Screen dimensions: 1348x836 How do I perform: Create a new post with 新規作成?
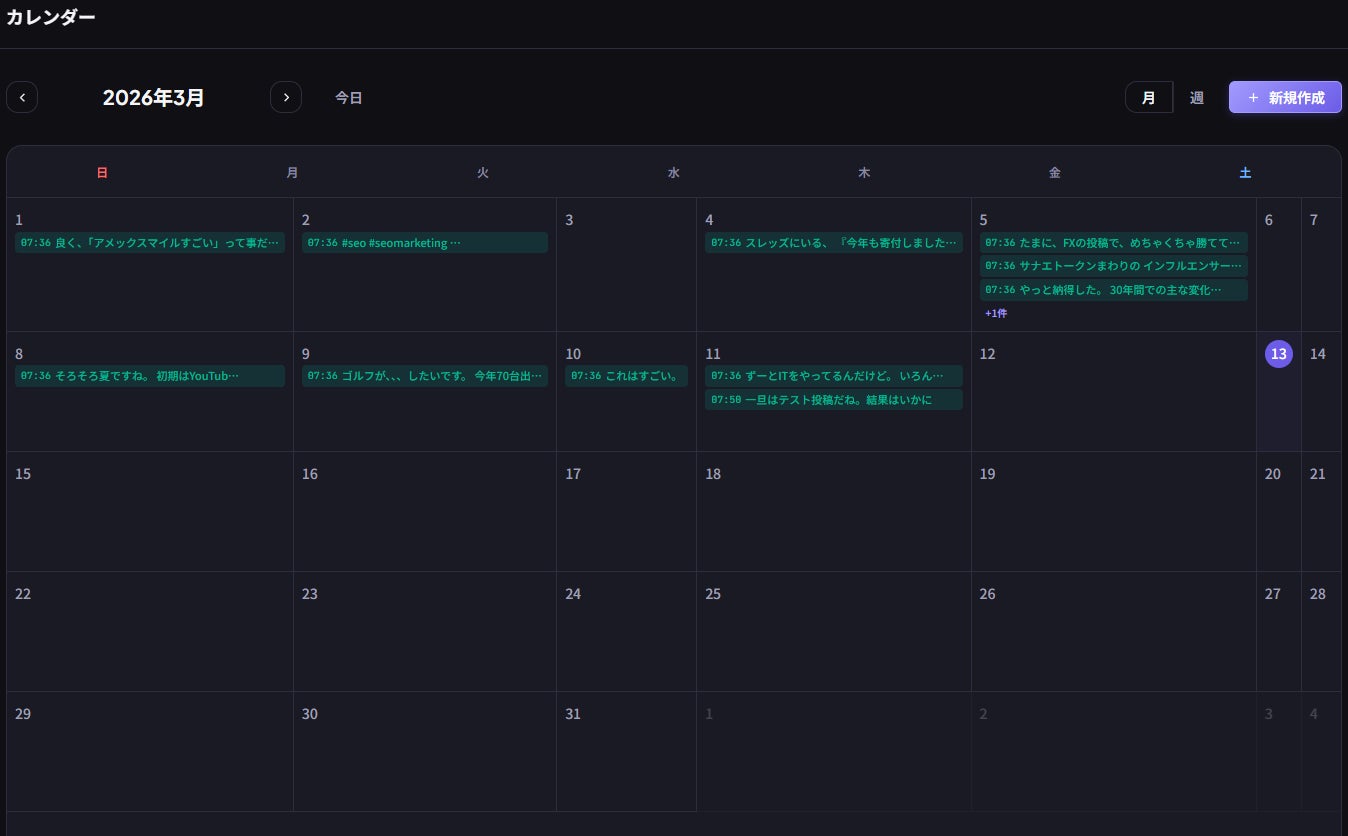click(x=1285, y=97)
